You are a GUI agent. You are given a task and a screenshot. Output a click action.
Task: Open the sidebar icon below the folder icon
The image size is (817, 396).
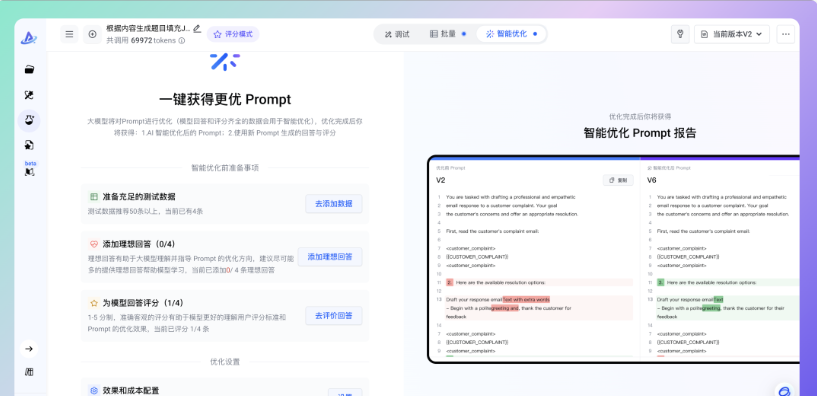pyautogui.click(x=29, y=95)
